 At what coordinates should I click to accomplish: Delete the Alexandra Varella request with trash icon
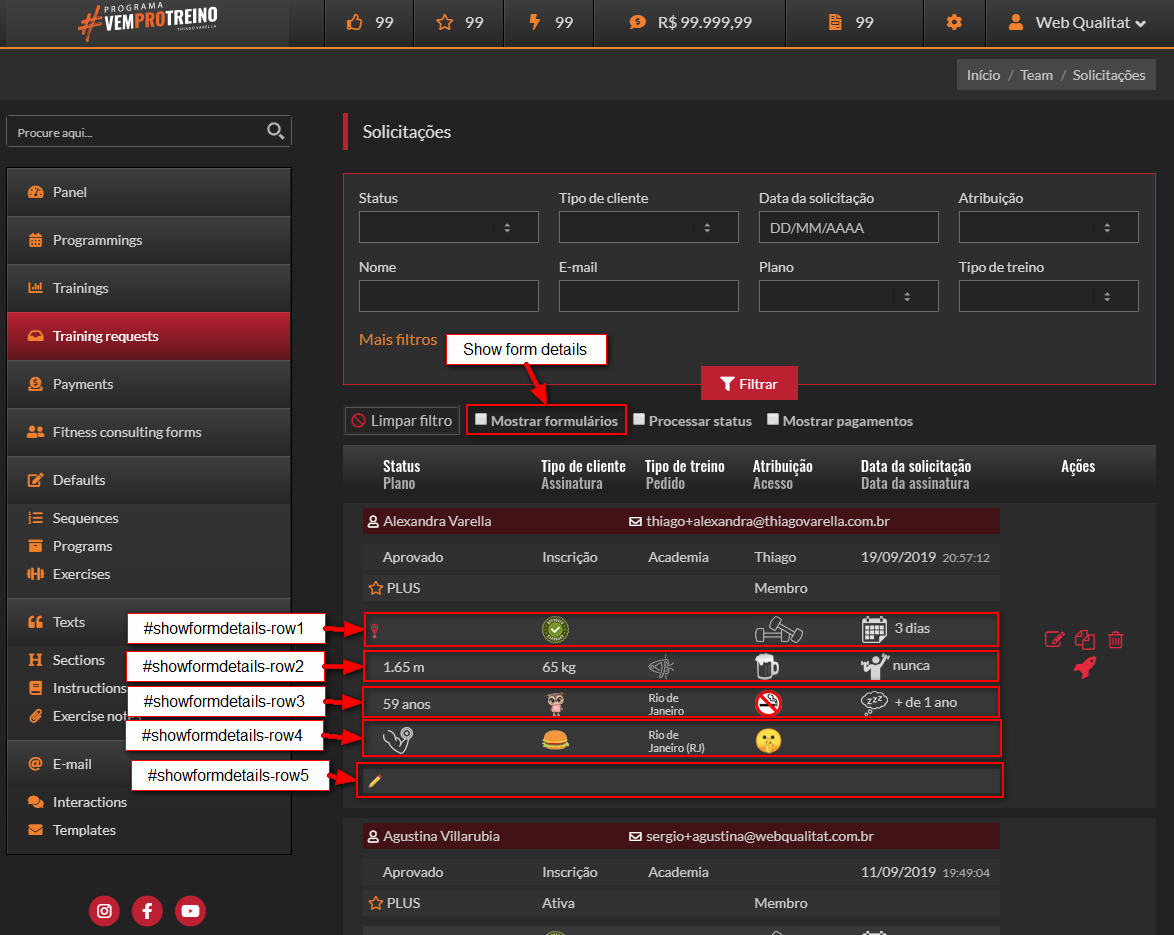click(1116, 639)
